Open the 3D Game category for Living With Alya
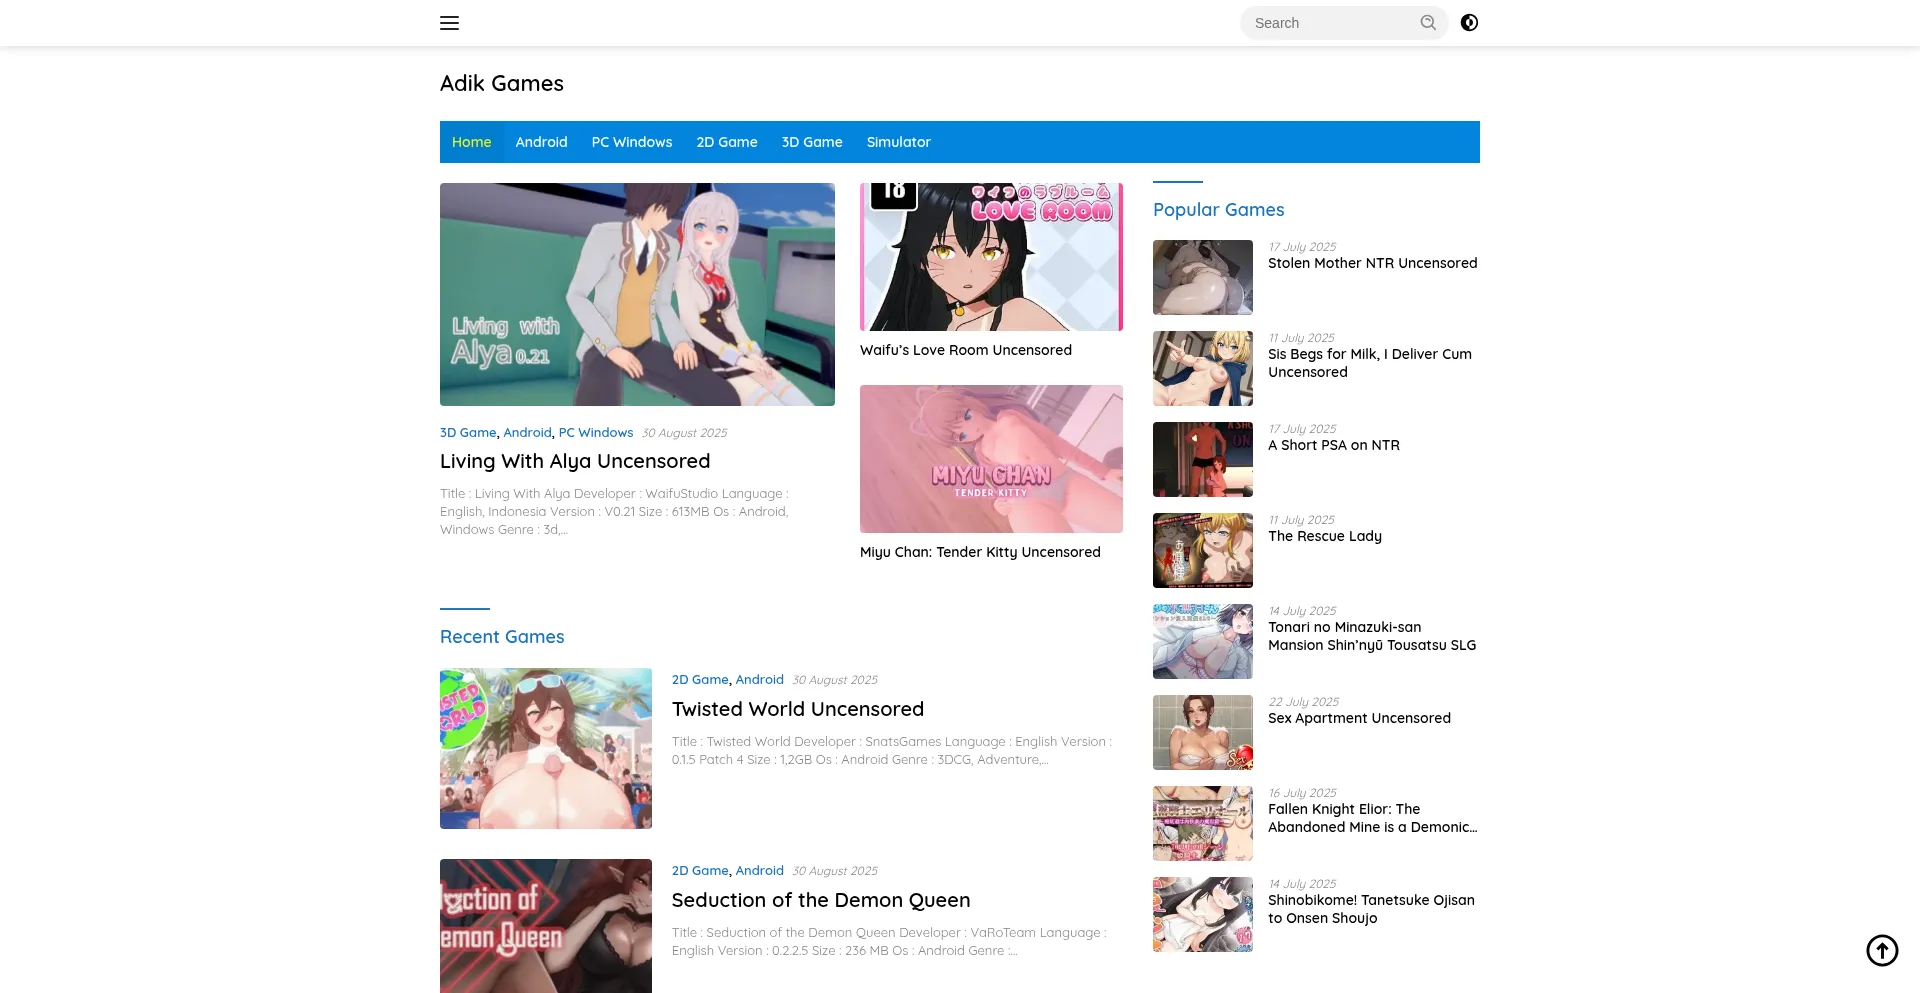Screen dimensions: 1920x993 point(468,432)
